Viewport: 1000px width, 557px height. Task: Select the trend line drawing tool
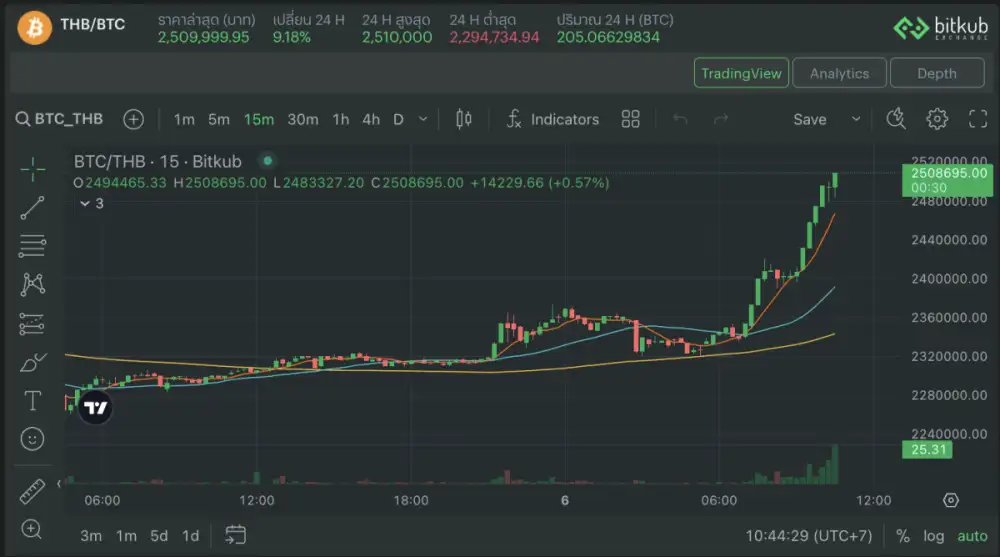pyautogui.click(x=33, y=207)
